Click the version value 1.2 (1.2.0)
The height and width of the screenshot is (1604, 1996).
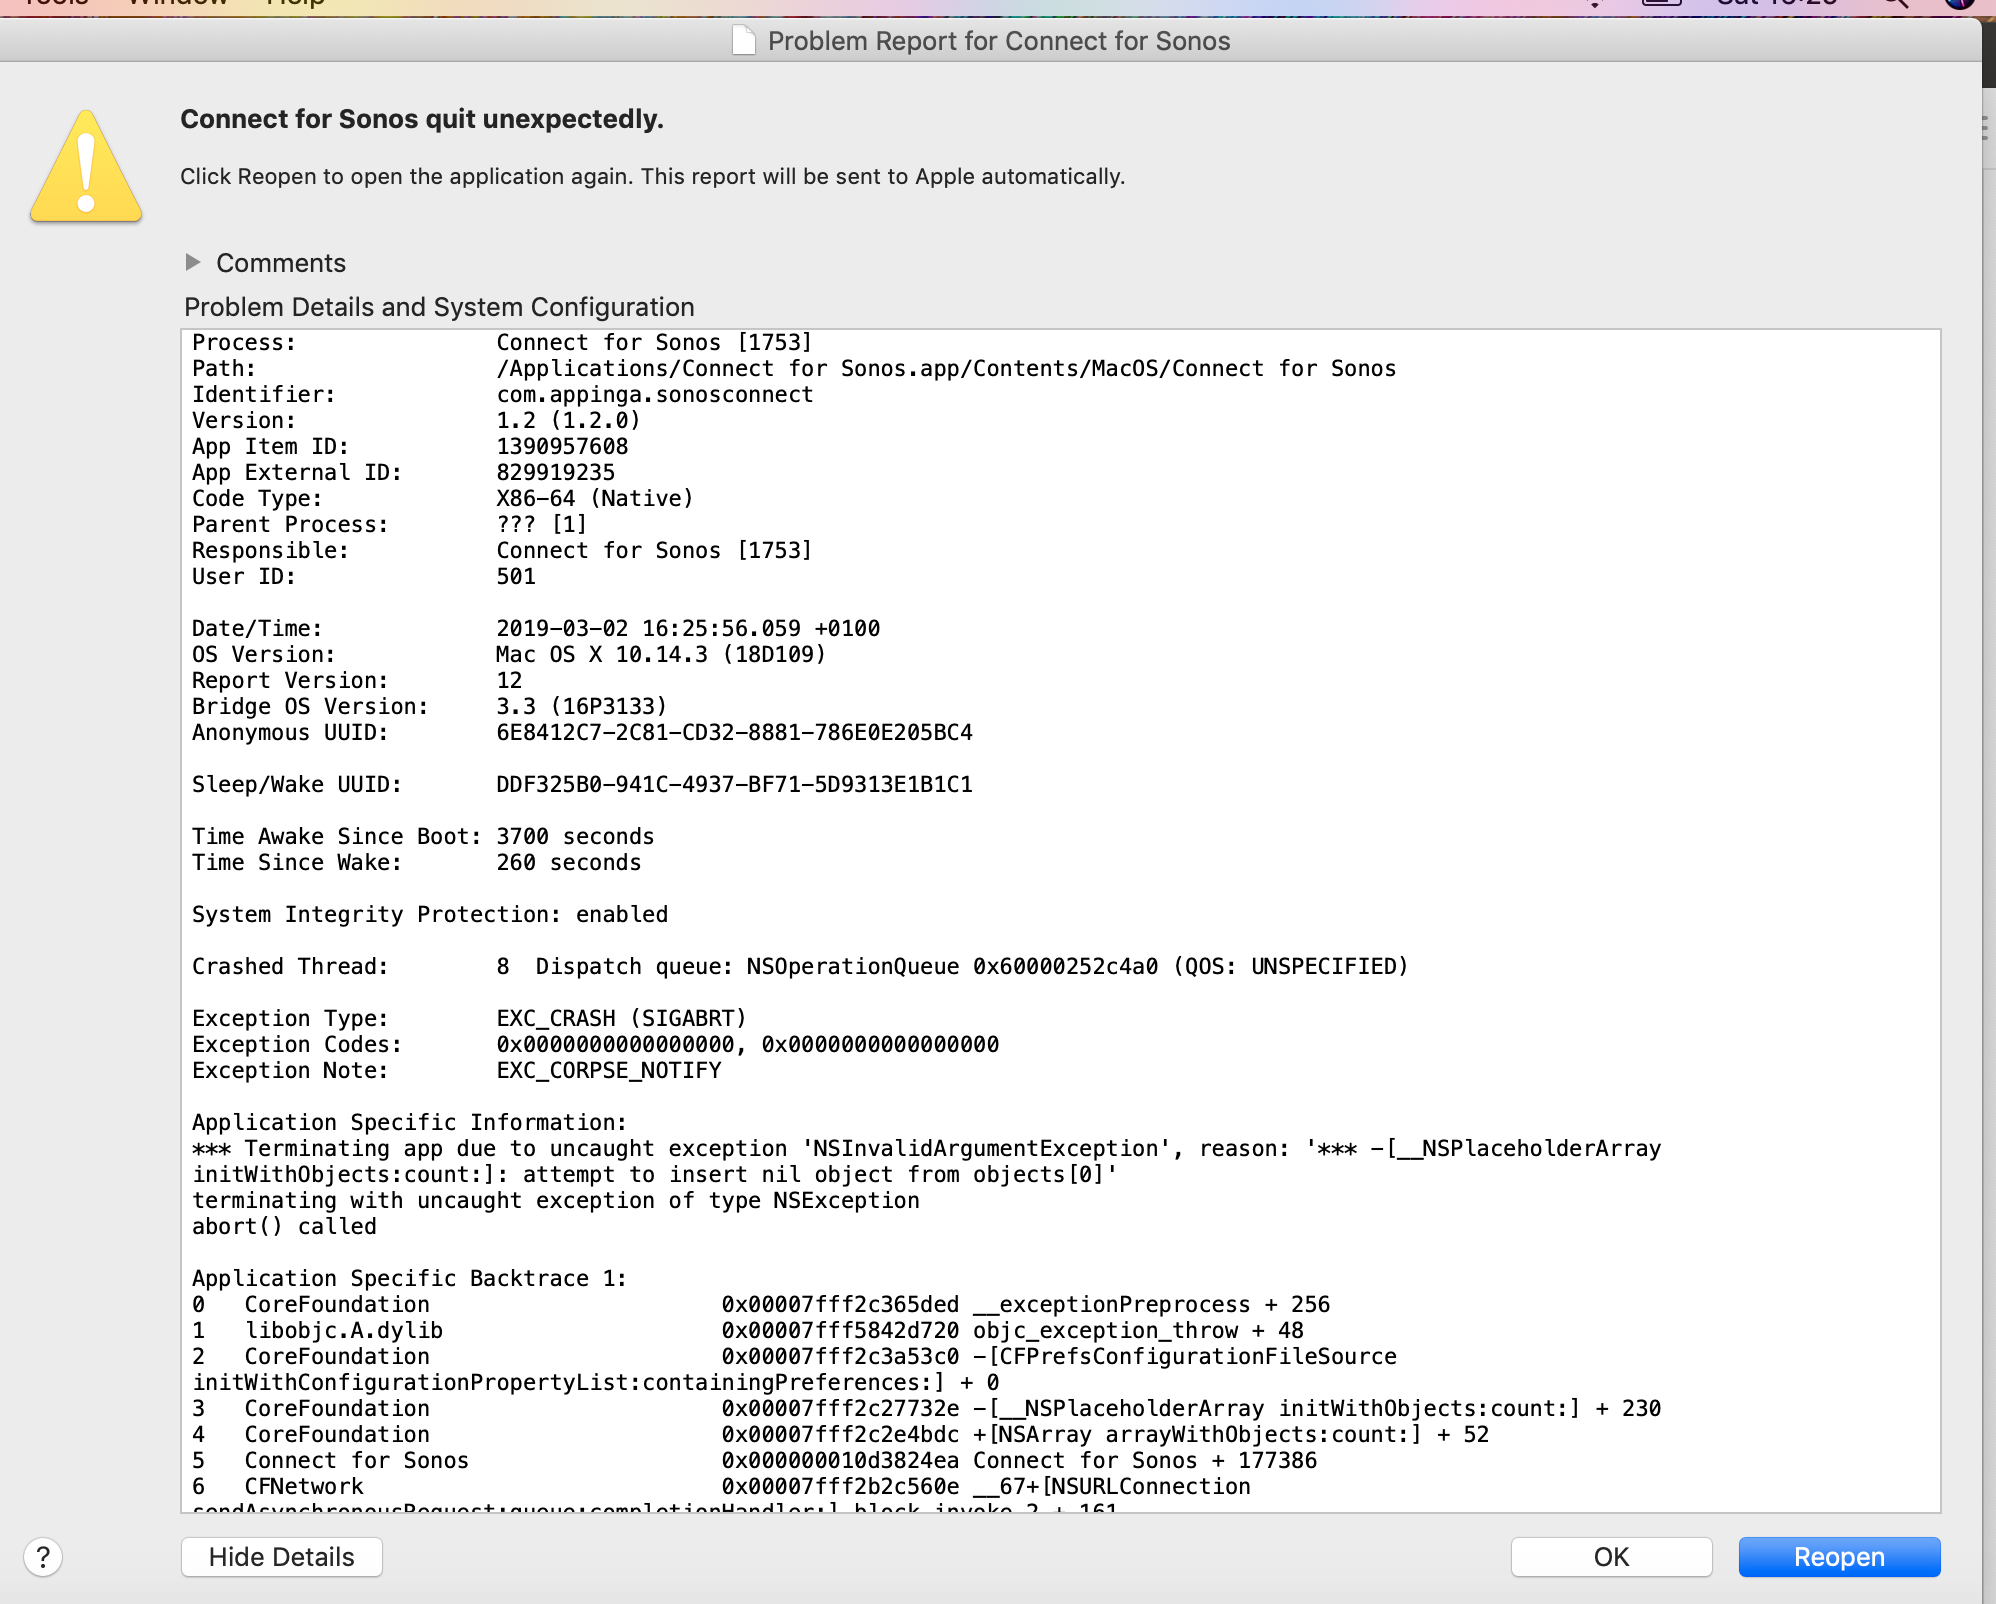pyautogui.click(x=568, y=421)
